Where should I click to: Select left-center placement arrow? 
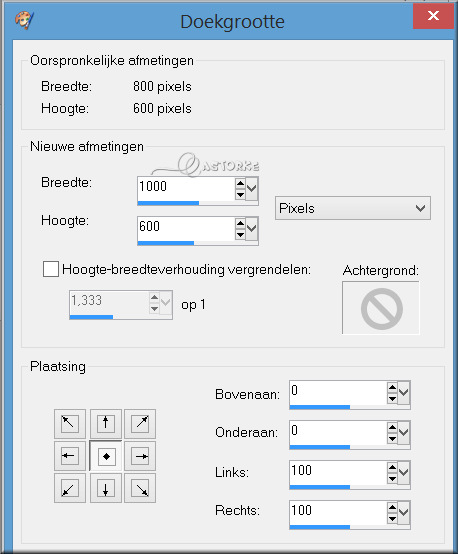[x=70, y=456]
